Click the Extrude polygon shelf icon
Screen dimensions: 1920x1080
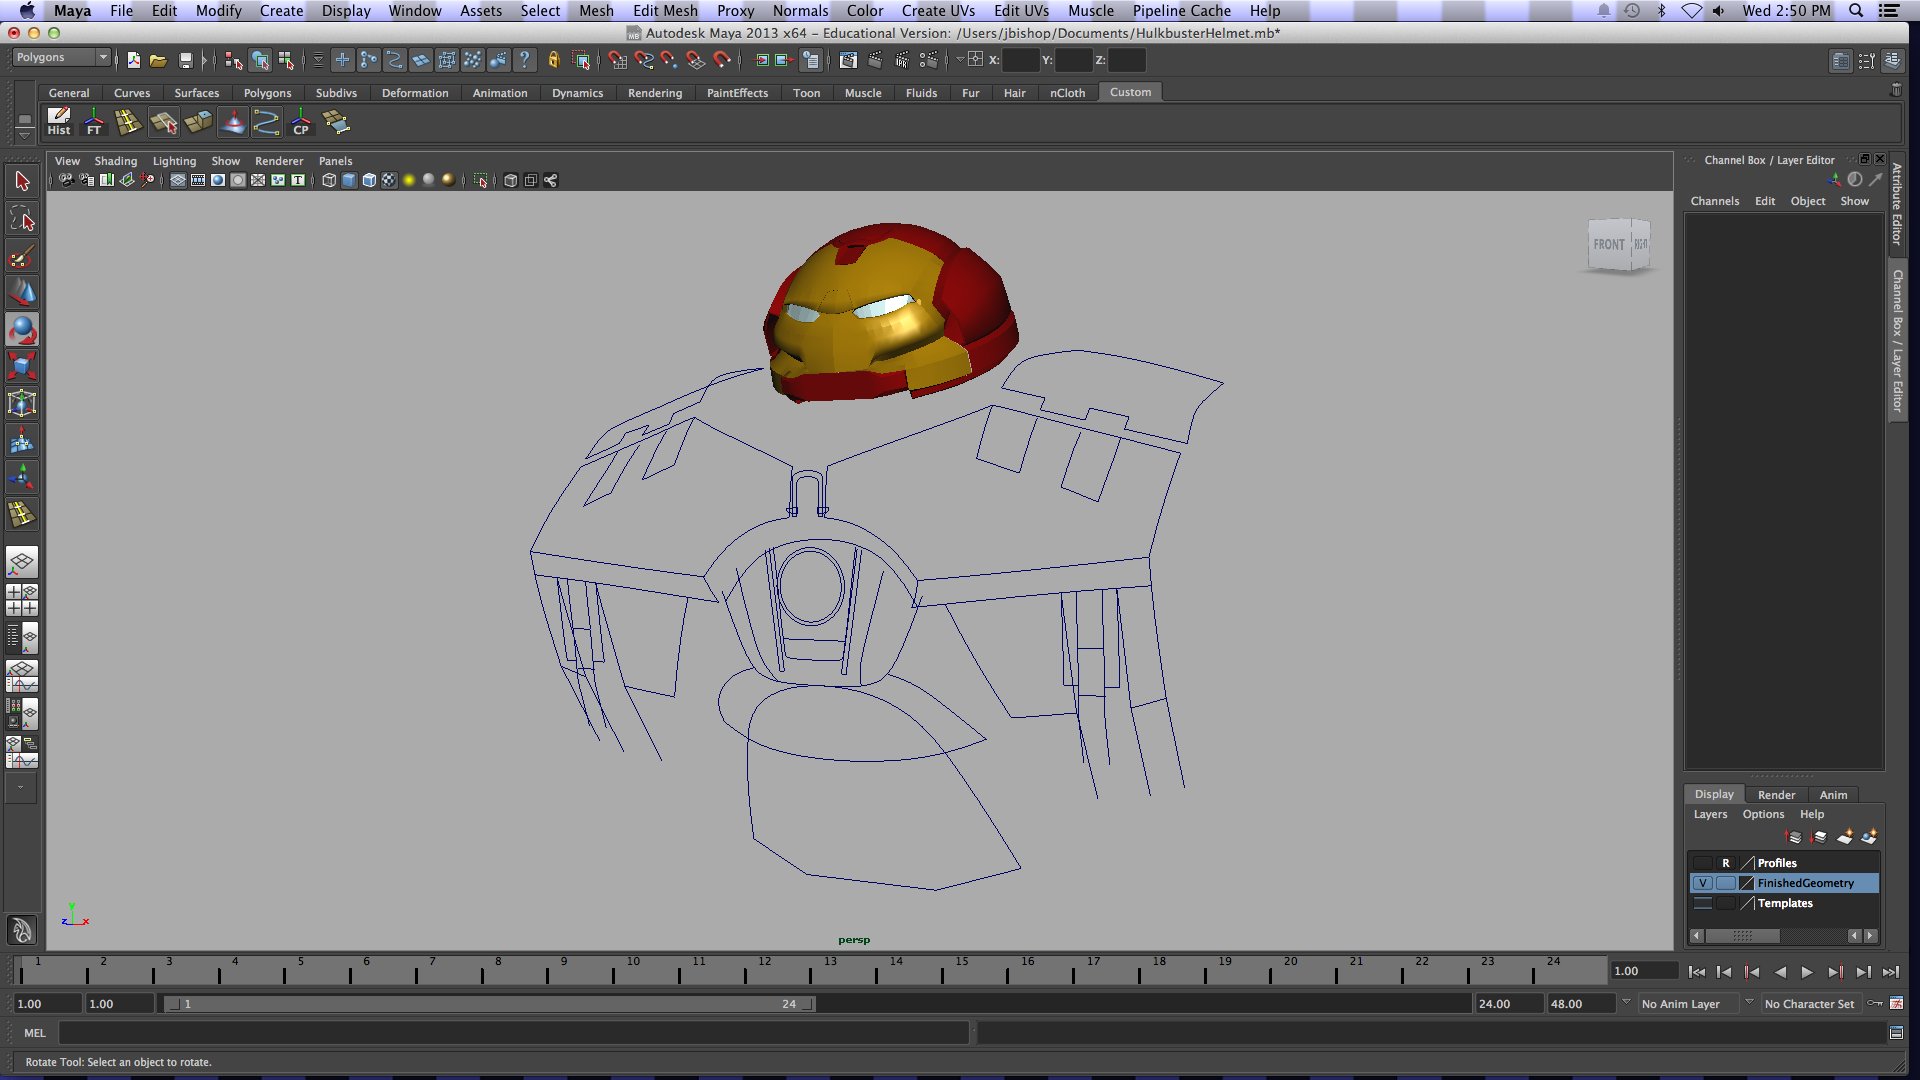point(198,122)
